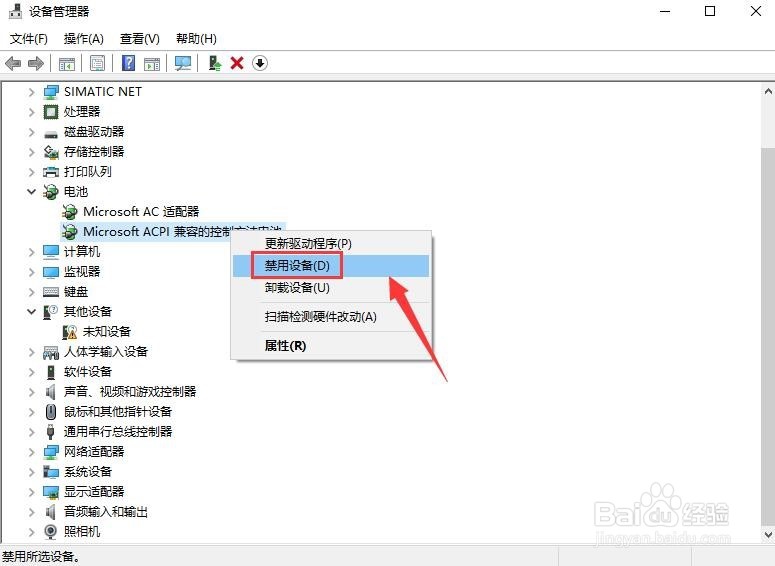Collapse the 其他设备 node
The image size is (775, 566).
(32, 311)
